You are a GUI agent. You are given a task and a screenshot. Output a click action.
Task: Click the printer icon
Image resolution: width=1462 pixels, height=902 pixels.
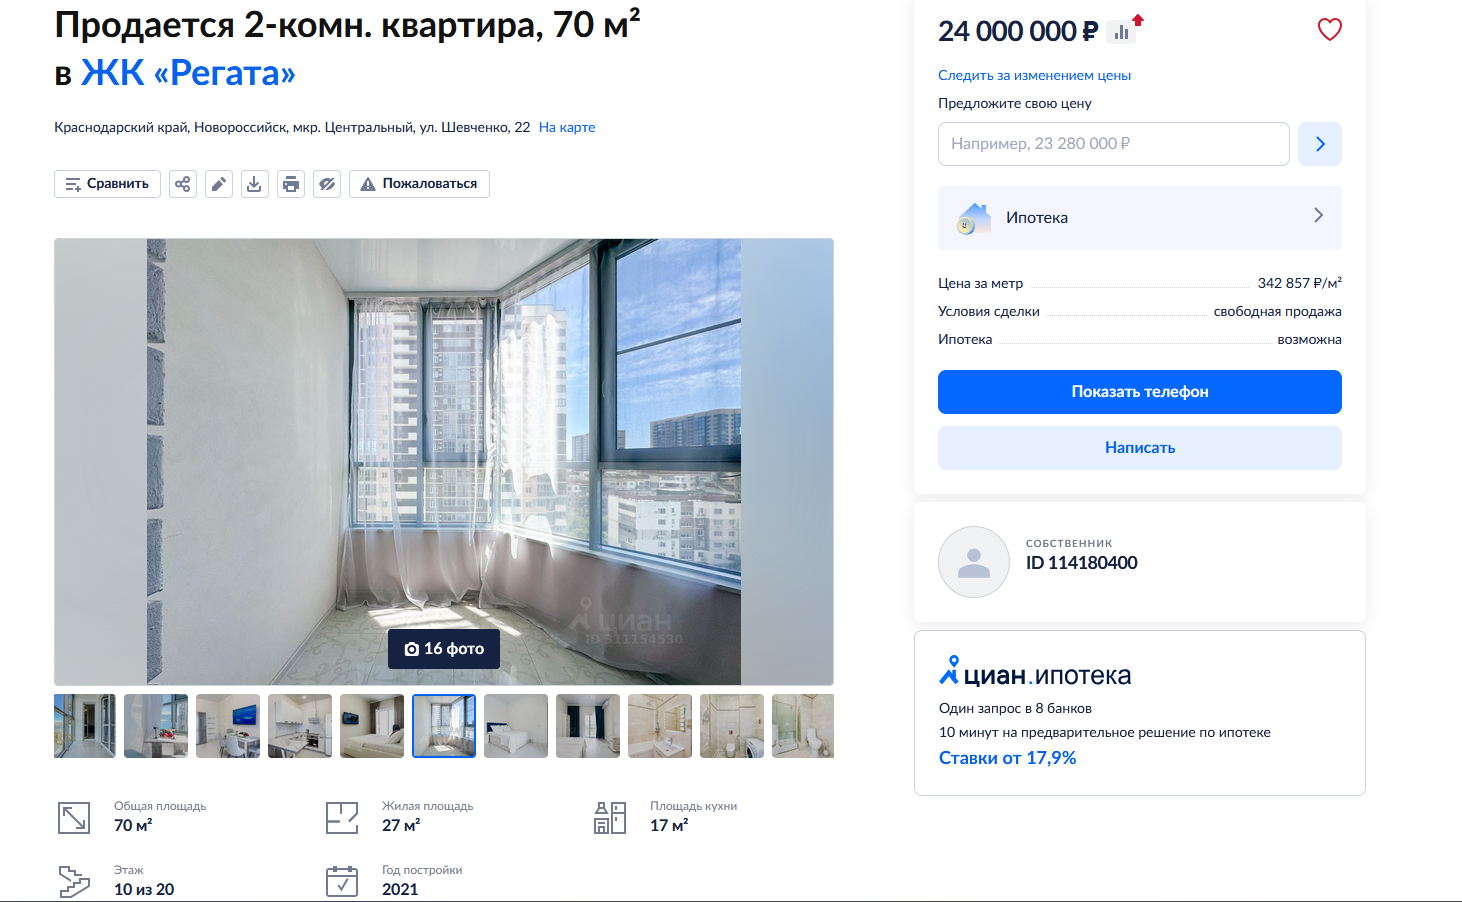click(291, 184)
